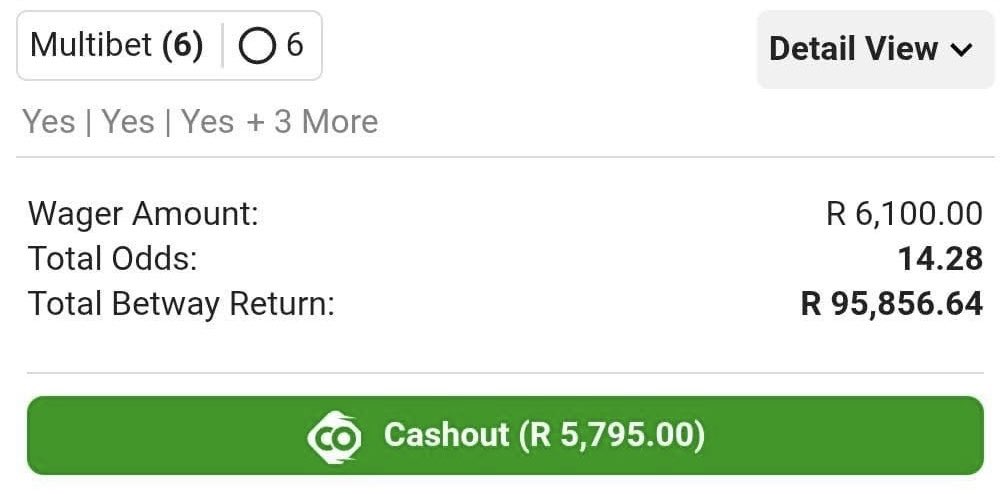1008x494 pixels.
Task: Open the Detail View dropdown
Action: pos(875,50)
